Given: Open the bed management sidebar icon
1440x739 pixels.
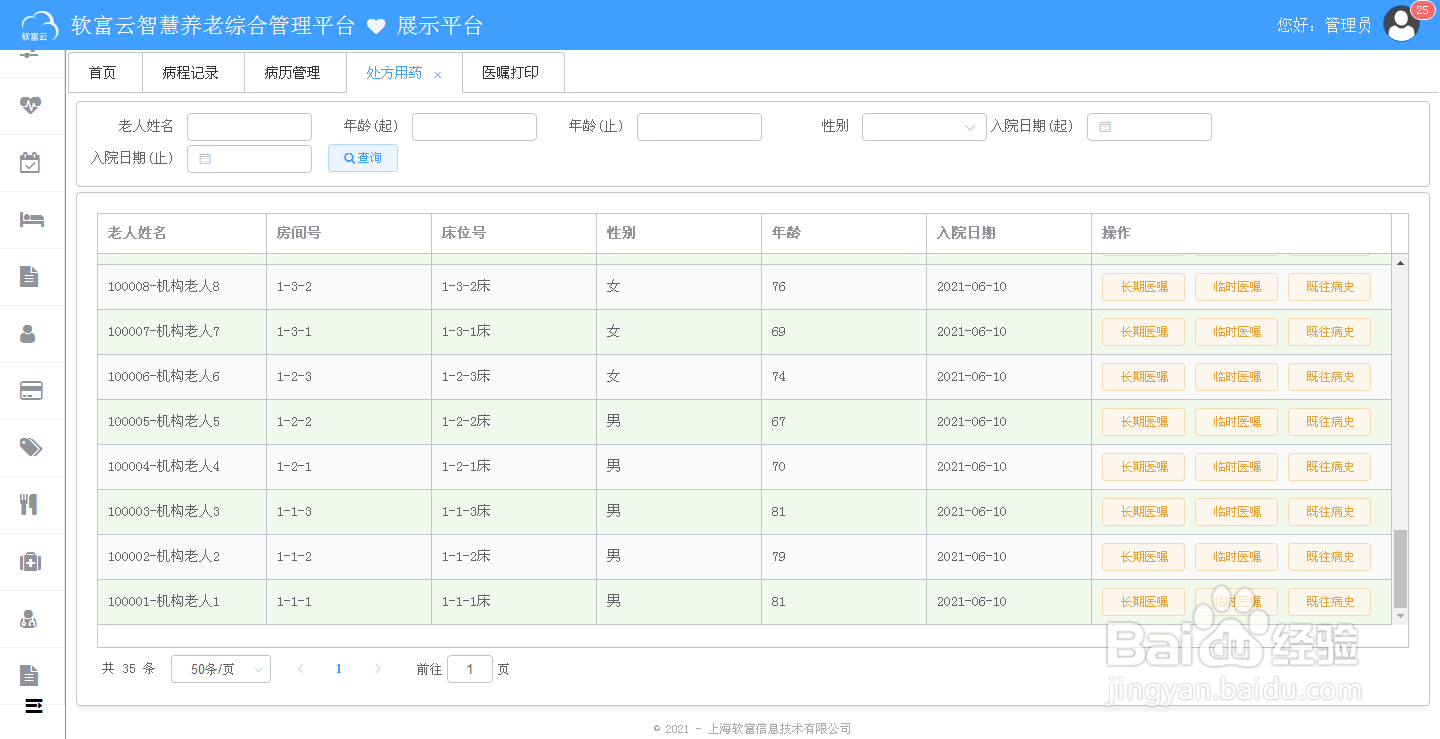Looking at the screenshot, I should point(31,219).
